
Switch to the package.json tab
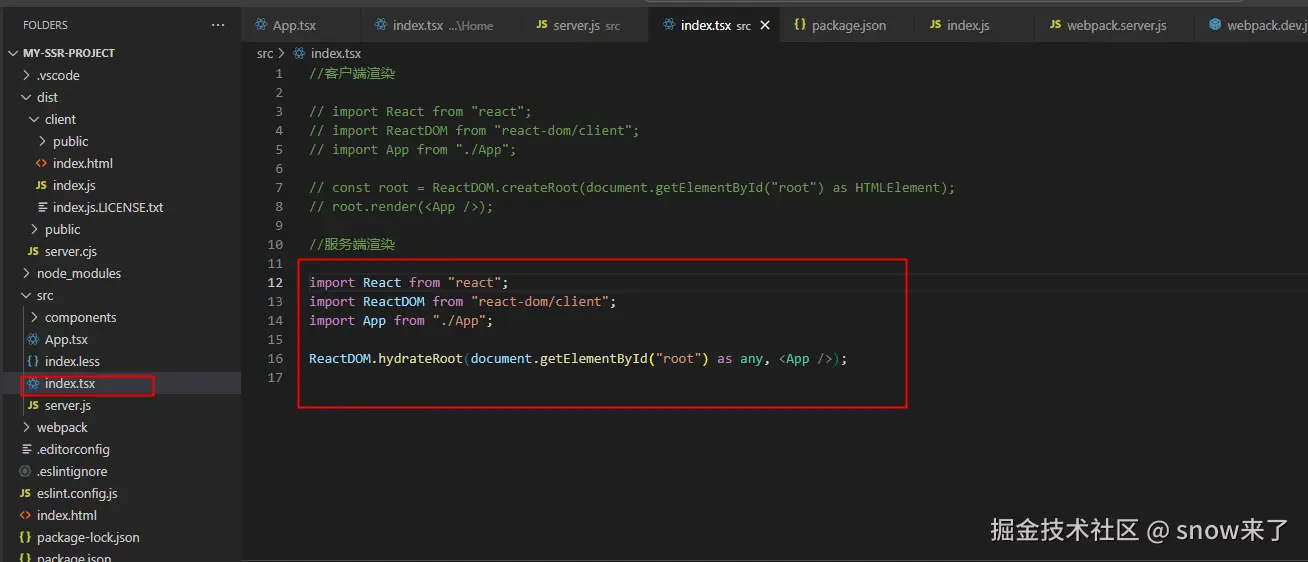[x=849, y=25]
